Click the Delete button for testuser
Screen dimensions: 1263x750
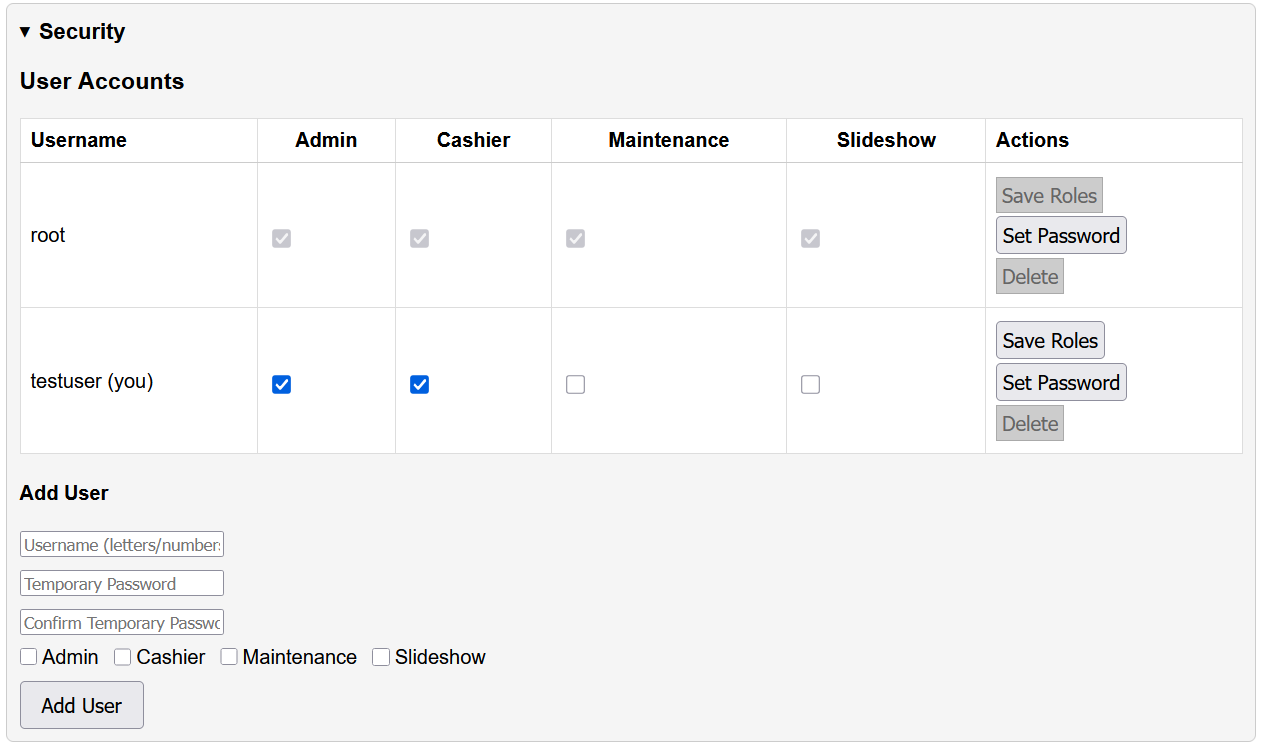[x=1029, y=423]
